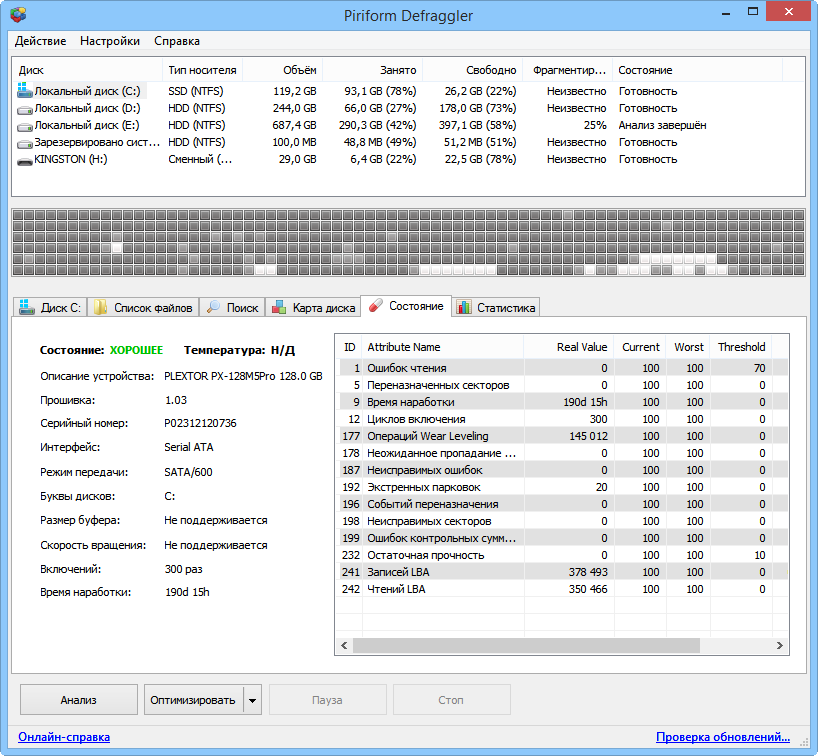Viewport: 818px width, 756px height.
Task: Expand the Оптимизировать dropdown arrow
Action: pos(252,700)
